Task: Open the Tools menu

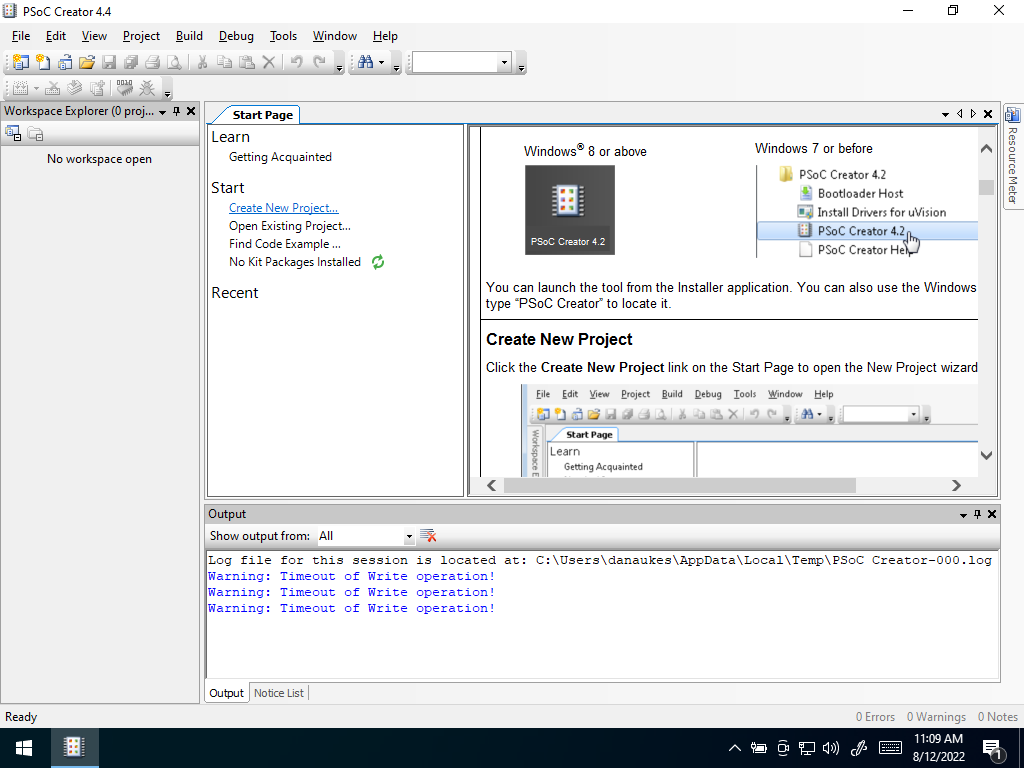Action: click(x=283, y=36)
